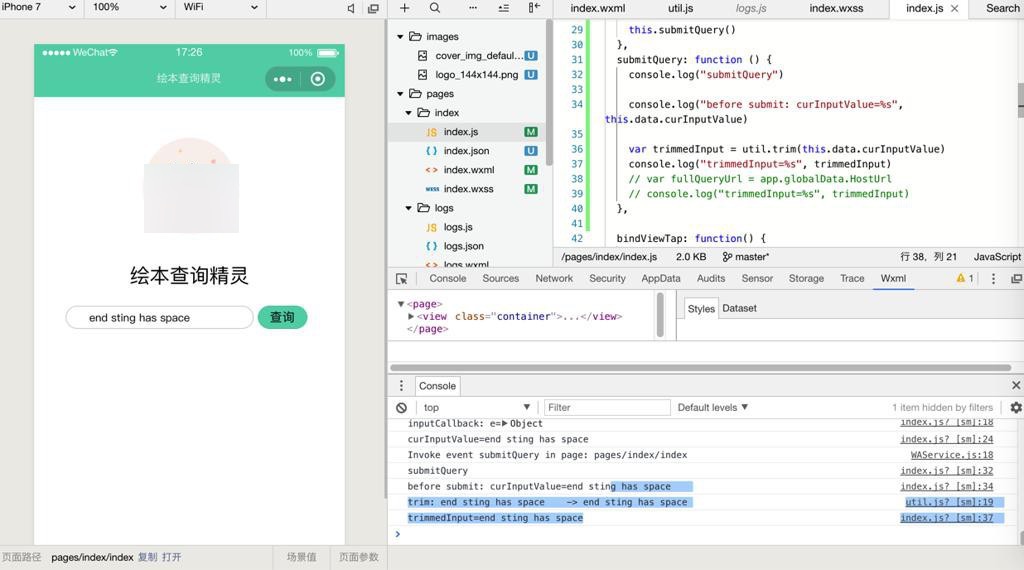Open file search magnifier in explorer toolbar
Image resolution: width=1024 pixels, height=570 pixels.
(435, 8)
